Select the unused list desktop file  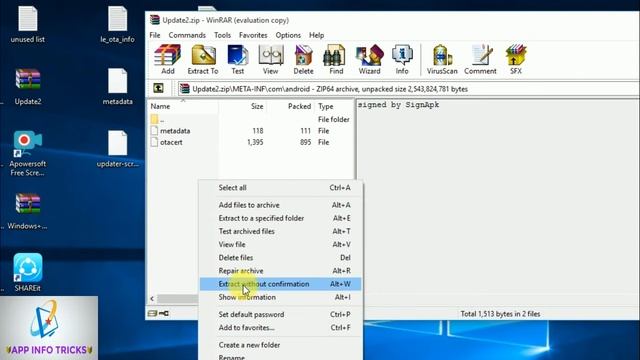tap(28, 24)
